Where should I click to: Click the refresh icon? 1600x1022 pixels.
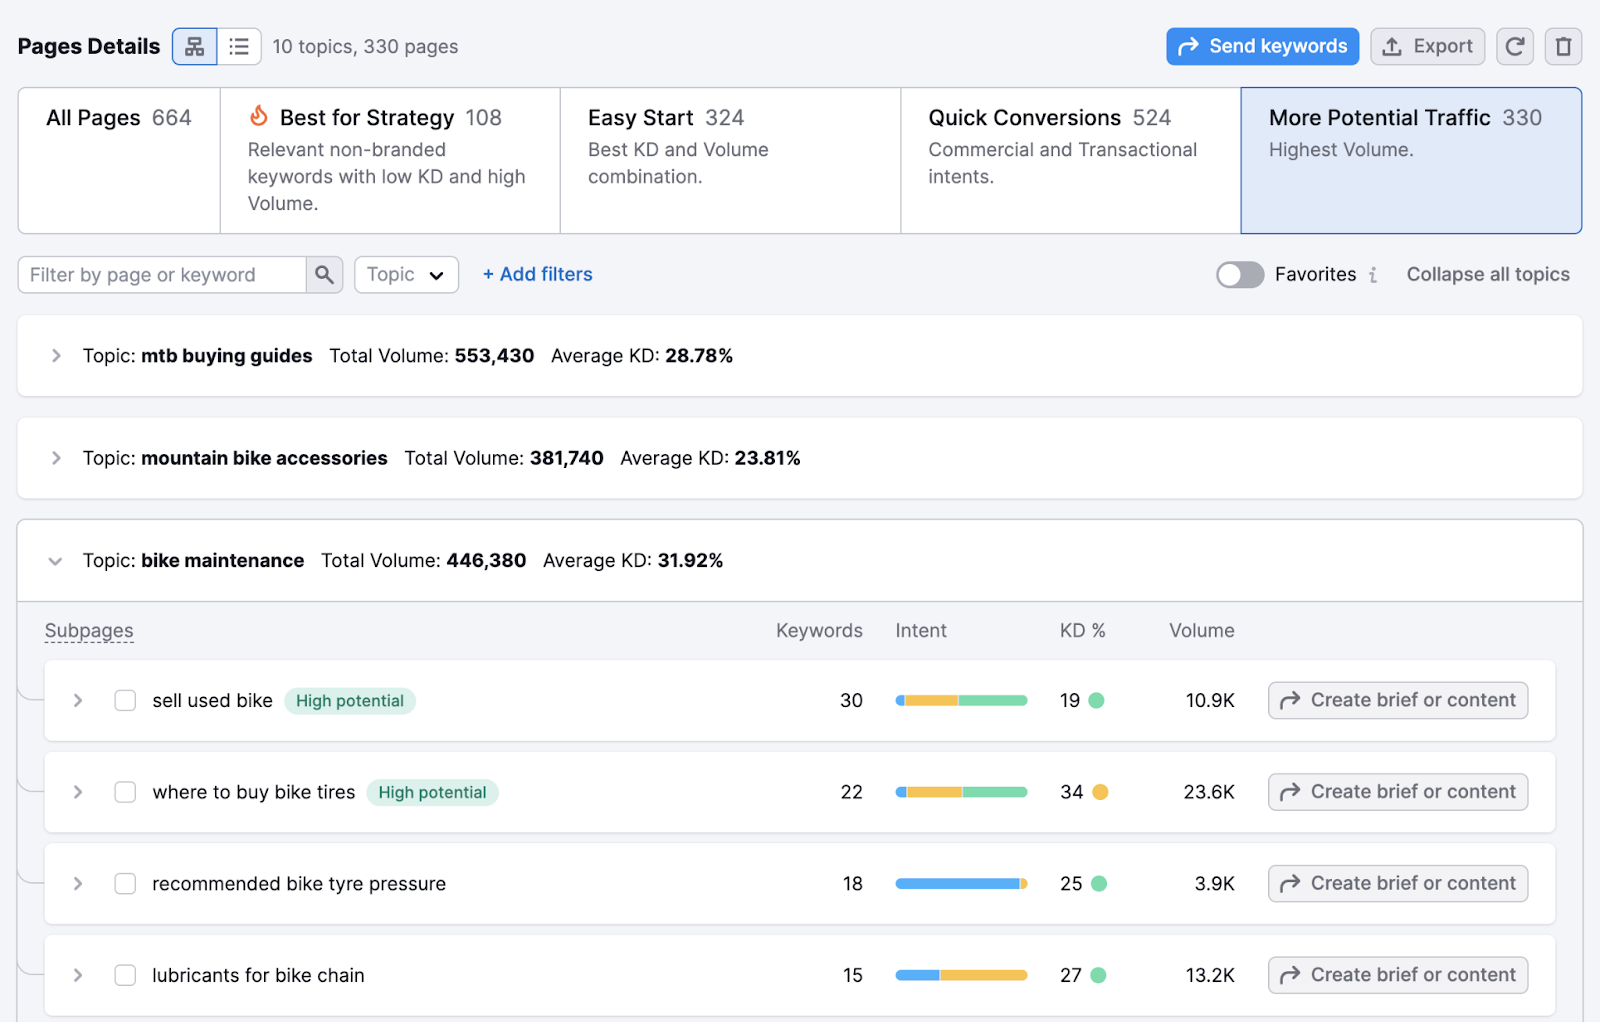[x=1514, y=46]
